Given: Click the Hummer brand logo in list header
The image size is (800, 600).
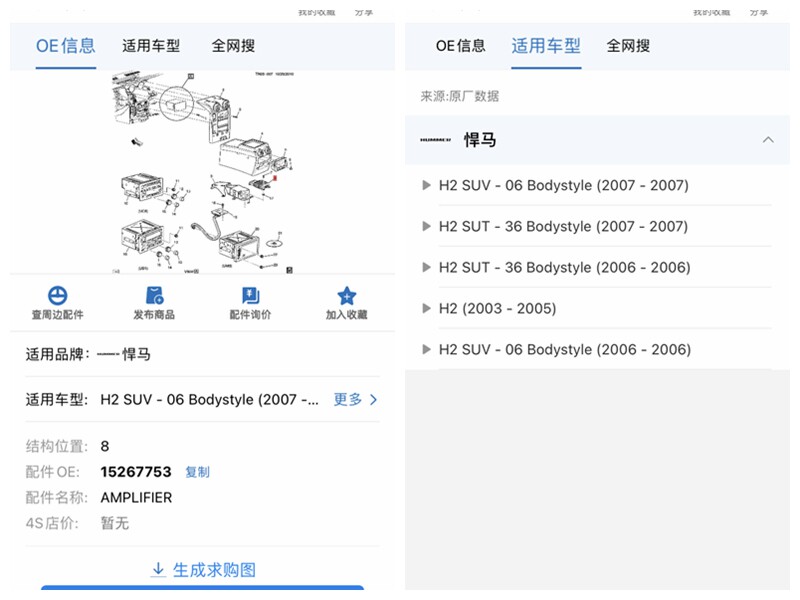Looking at the screenshot, I should (x=435, y=140).
